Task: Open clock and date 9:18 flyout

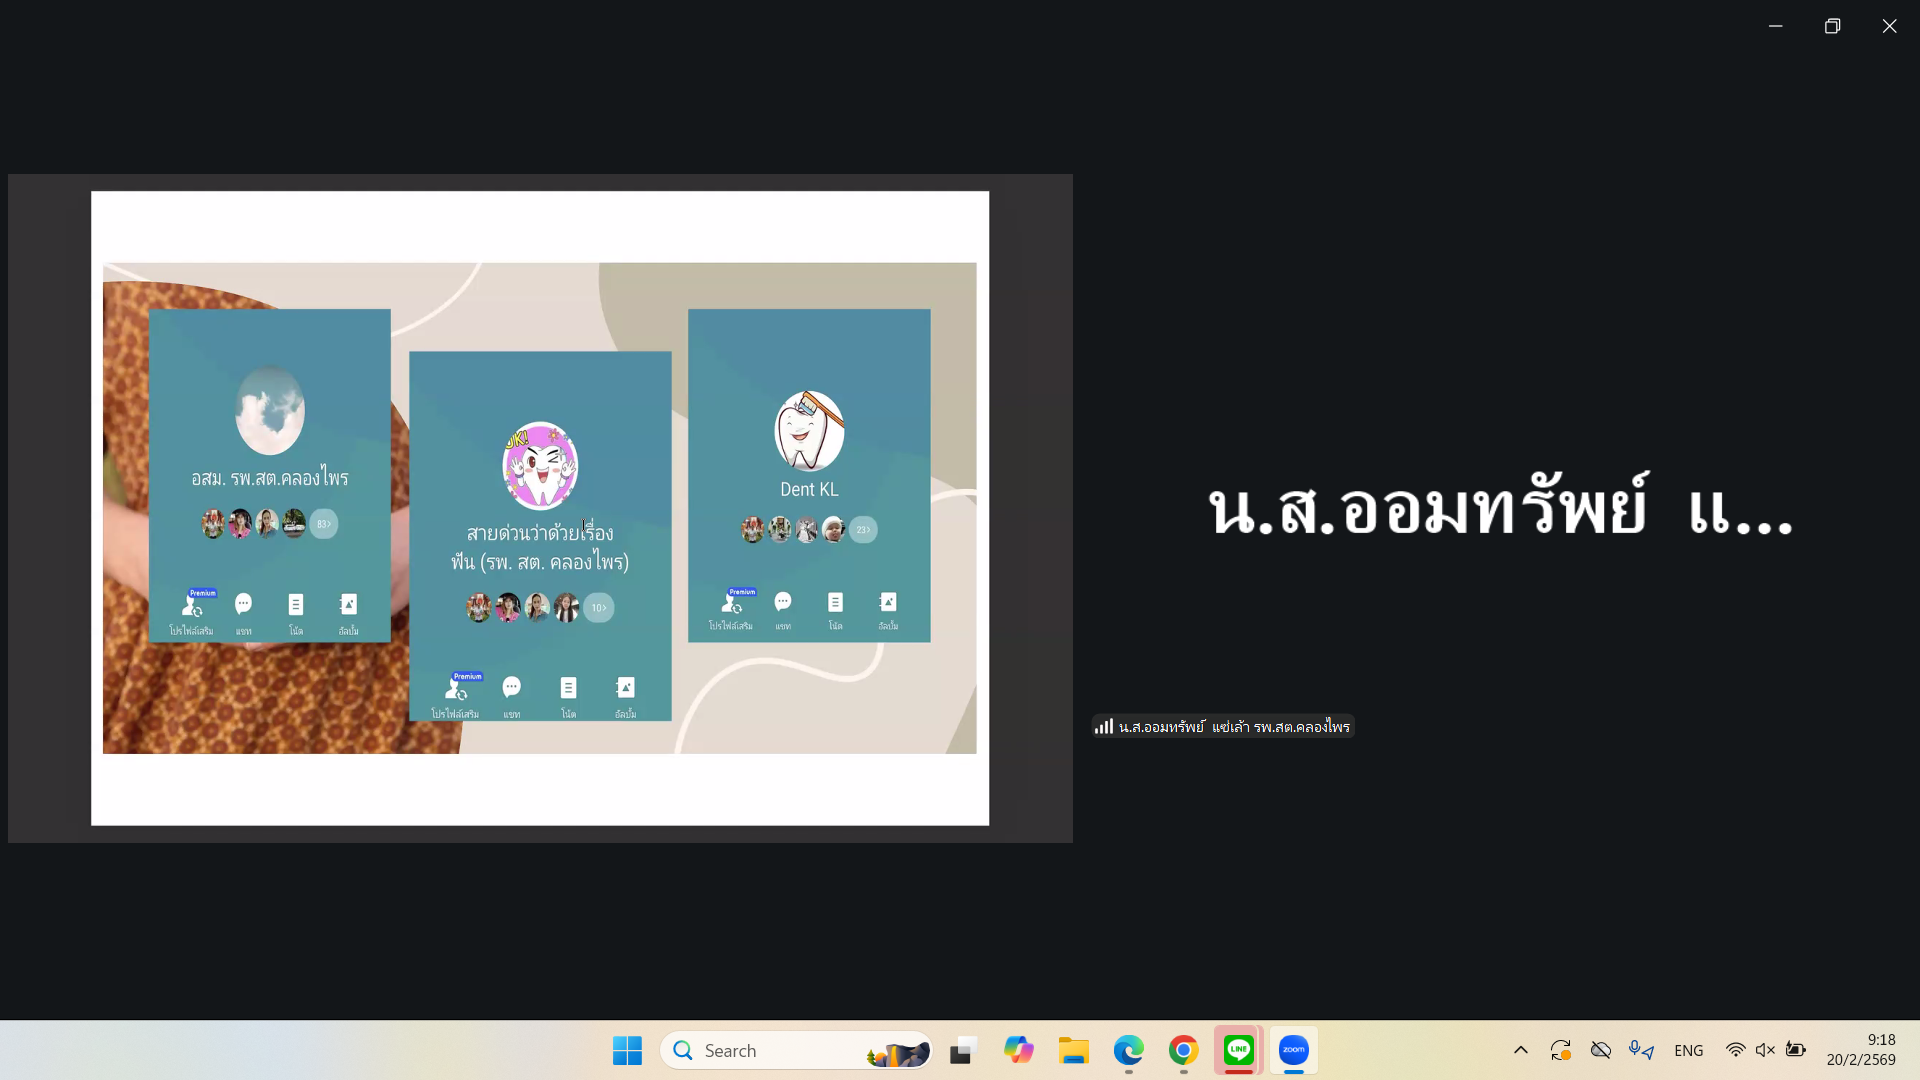Action: pos(1860,1050)
